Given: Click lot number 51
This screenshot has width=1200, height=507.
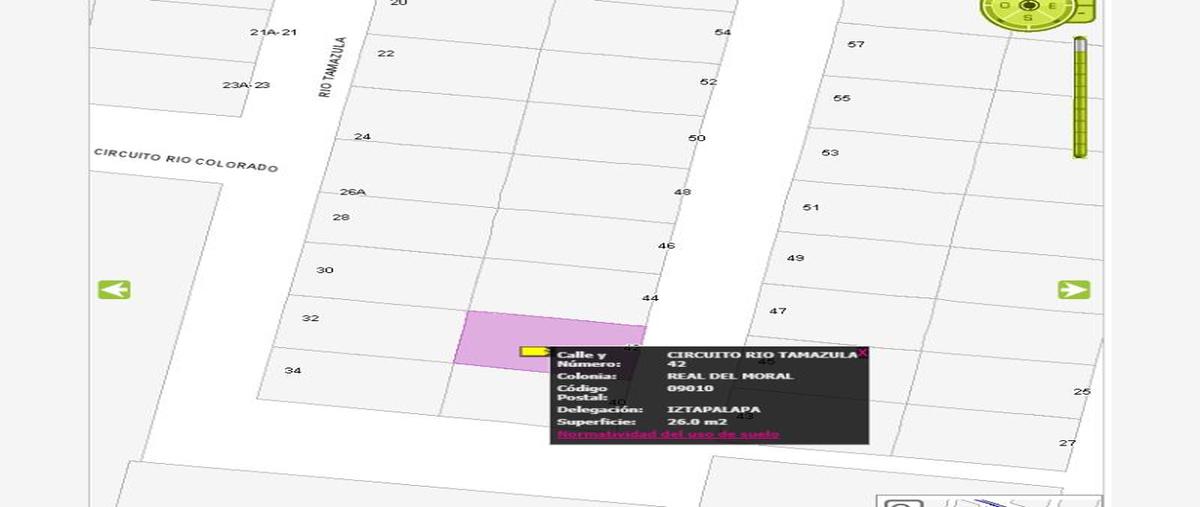Looking at the screenshot, I should (811, 207).
